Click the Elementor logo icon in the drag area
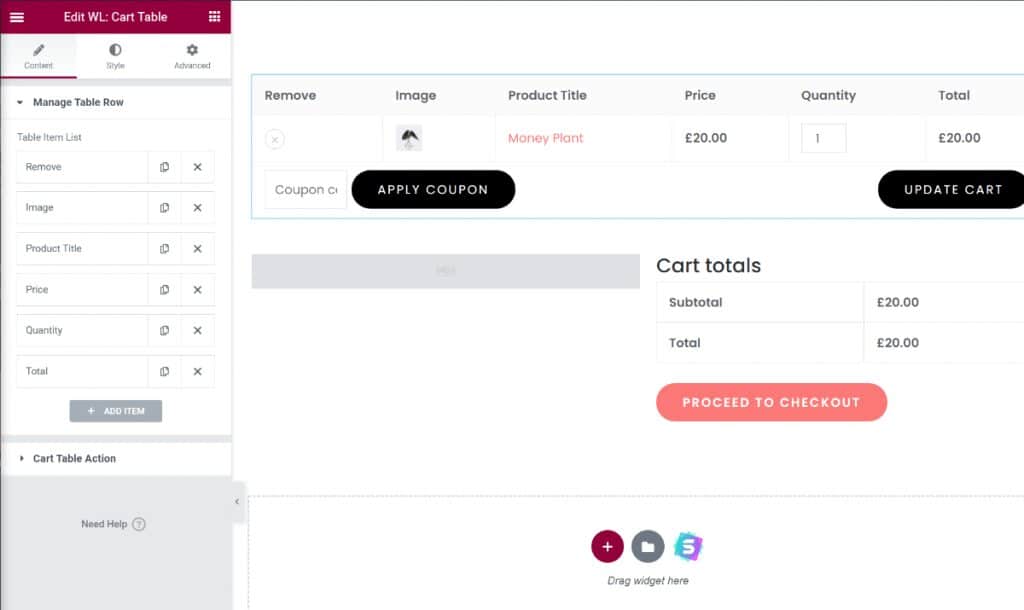 click(x=690, y=547)
